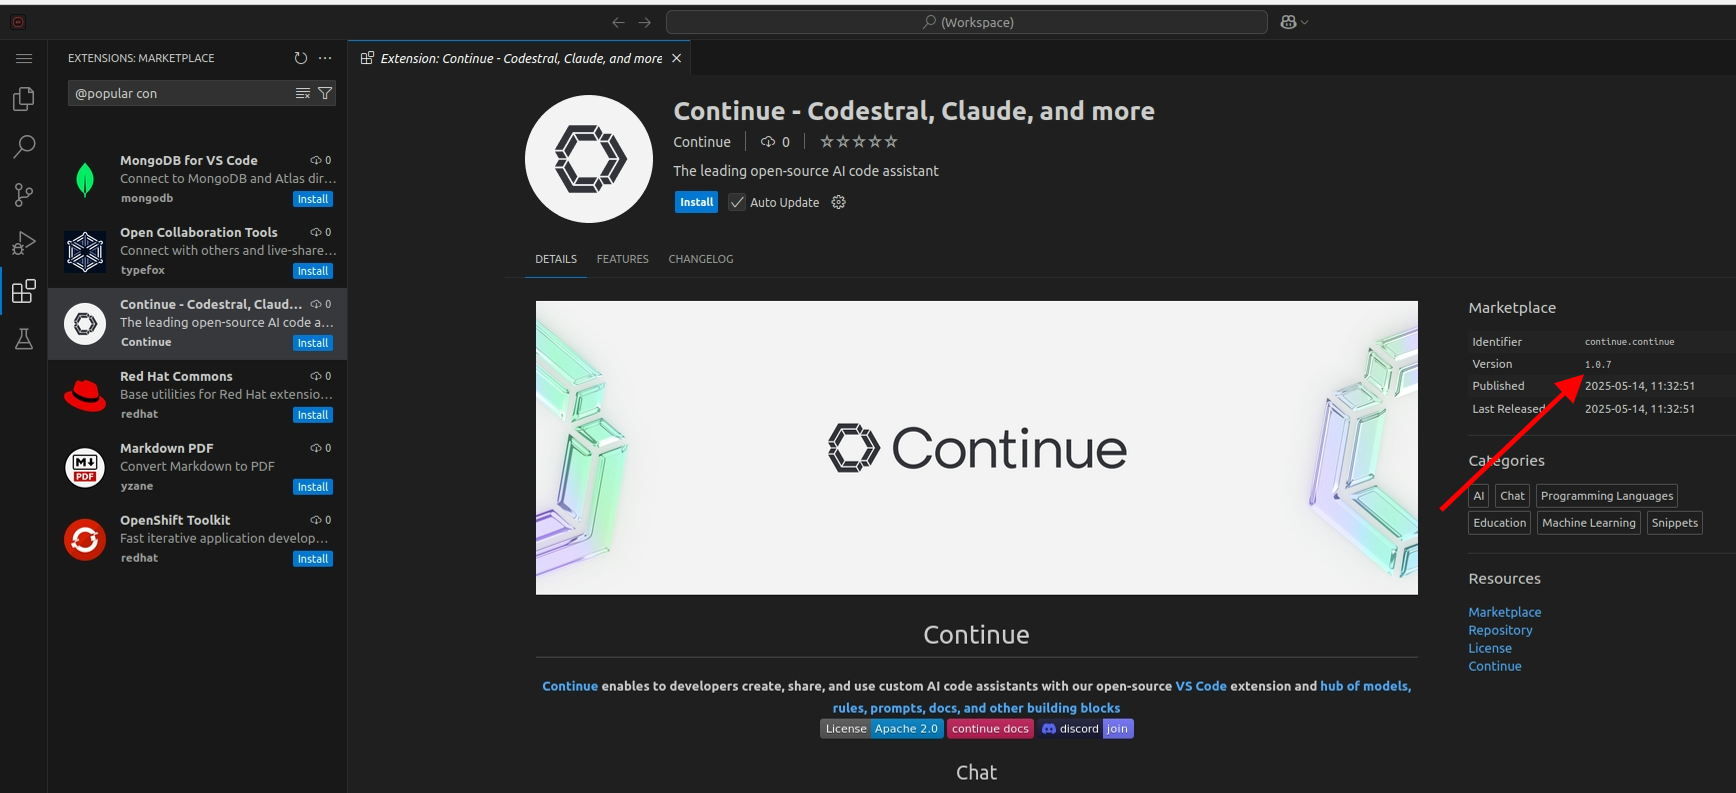Open the License resource link
This screenshot has height=793, width=1736.
(1490, 648)
